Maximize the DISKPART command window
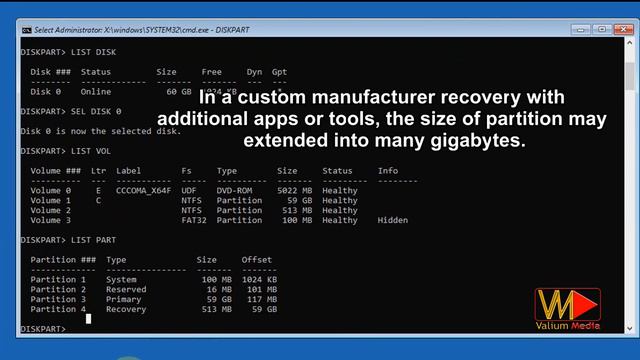 pyautogui.click(x=602, y=29)
